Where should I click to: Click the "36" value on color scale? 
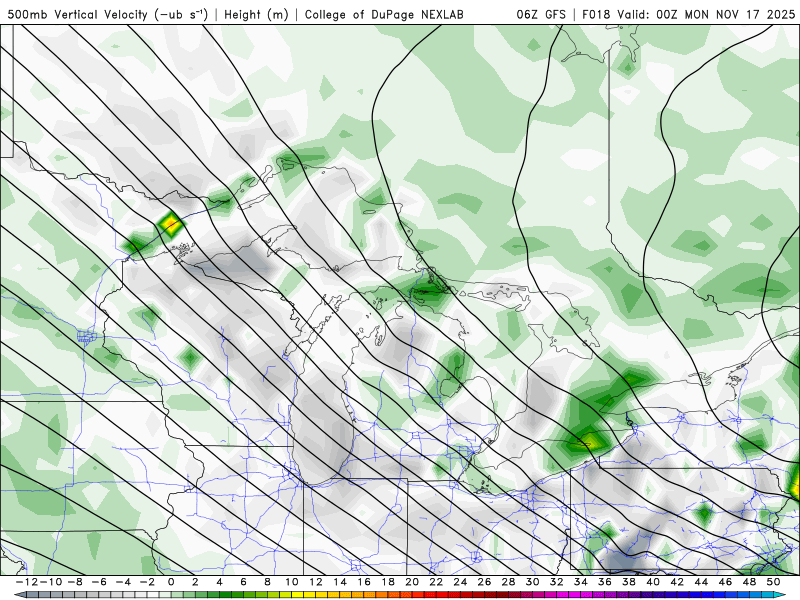(605, 582)
